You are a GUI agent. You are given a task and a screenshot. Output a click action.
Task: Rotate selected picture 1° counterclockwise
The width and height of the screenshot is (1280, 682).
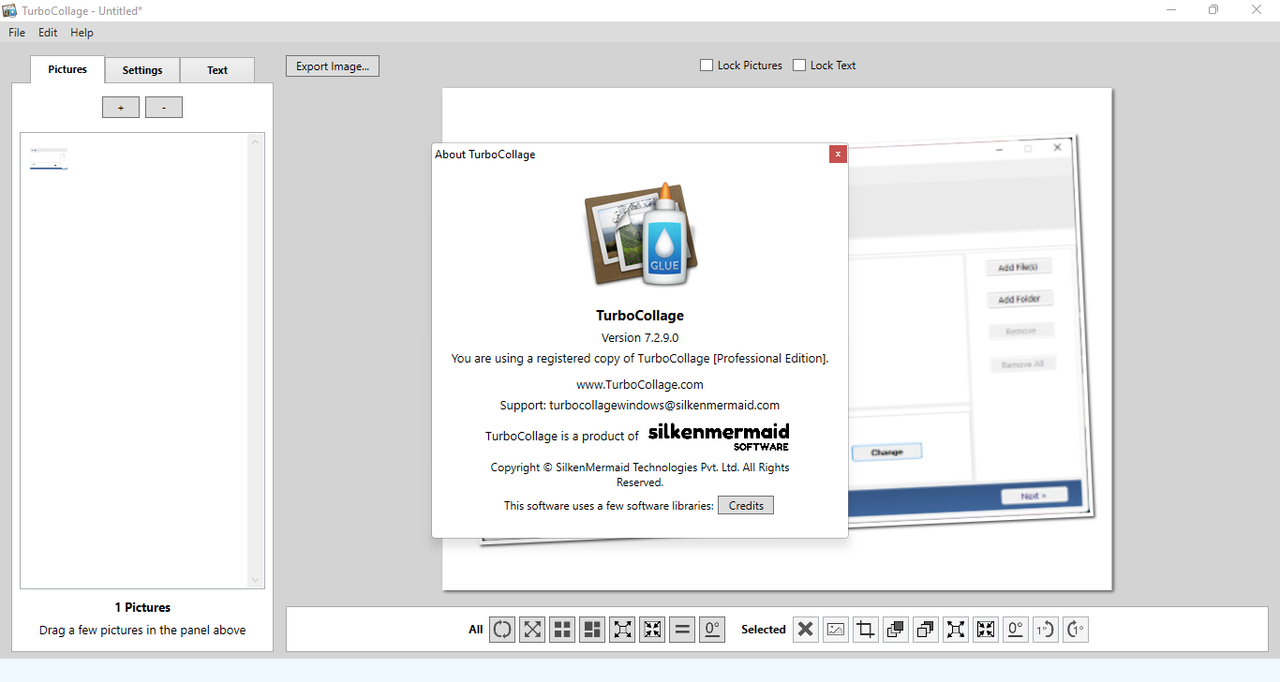pyautogui.click(x=1045, y=629)
